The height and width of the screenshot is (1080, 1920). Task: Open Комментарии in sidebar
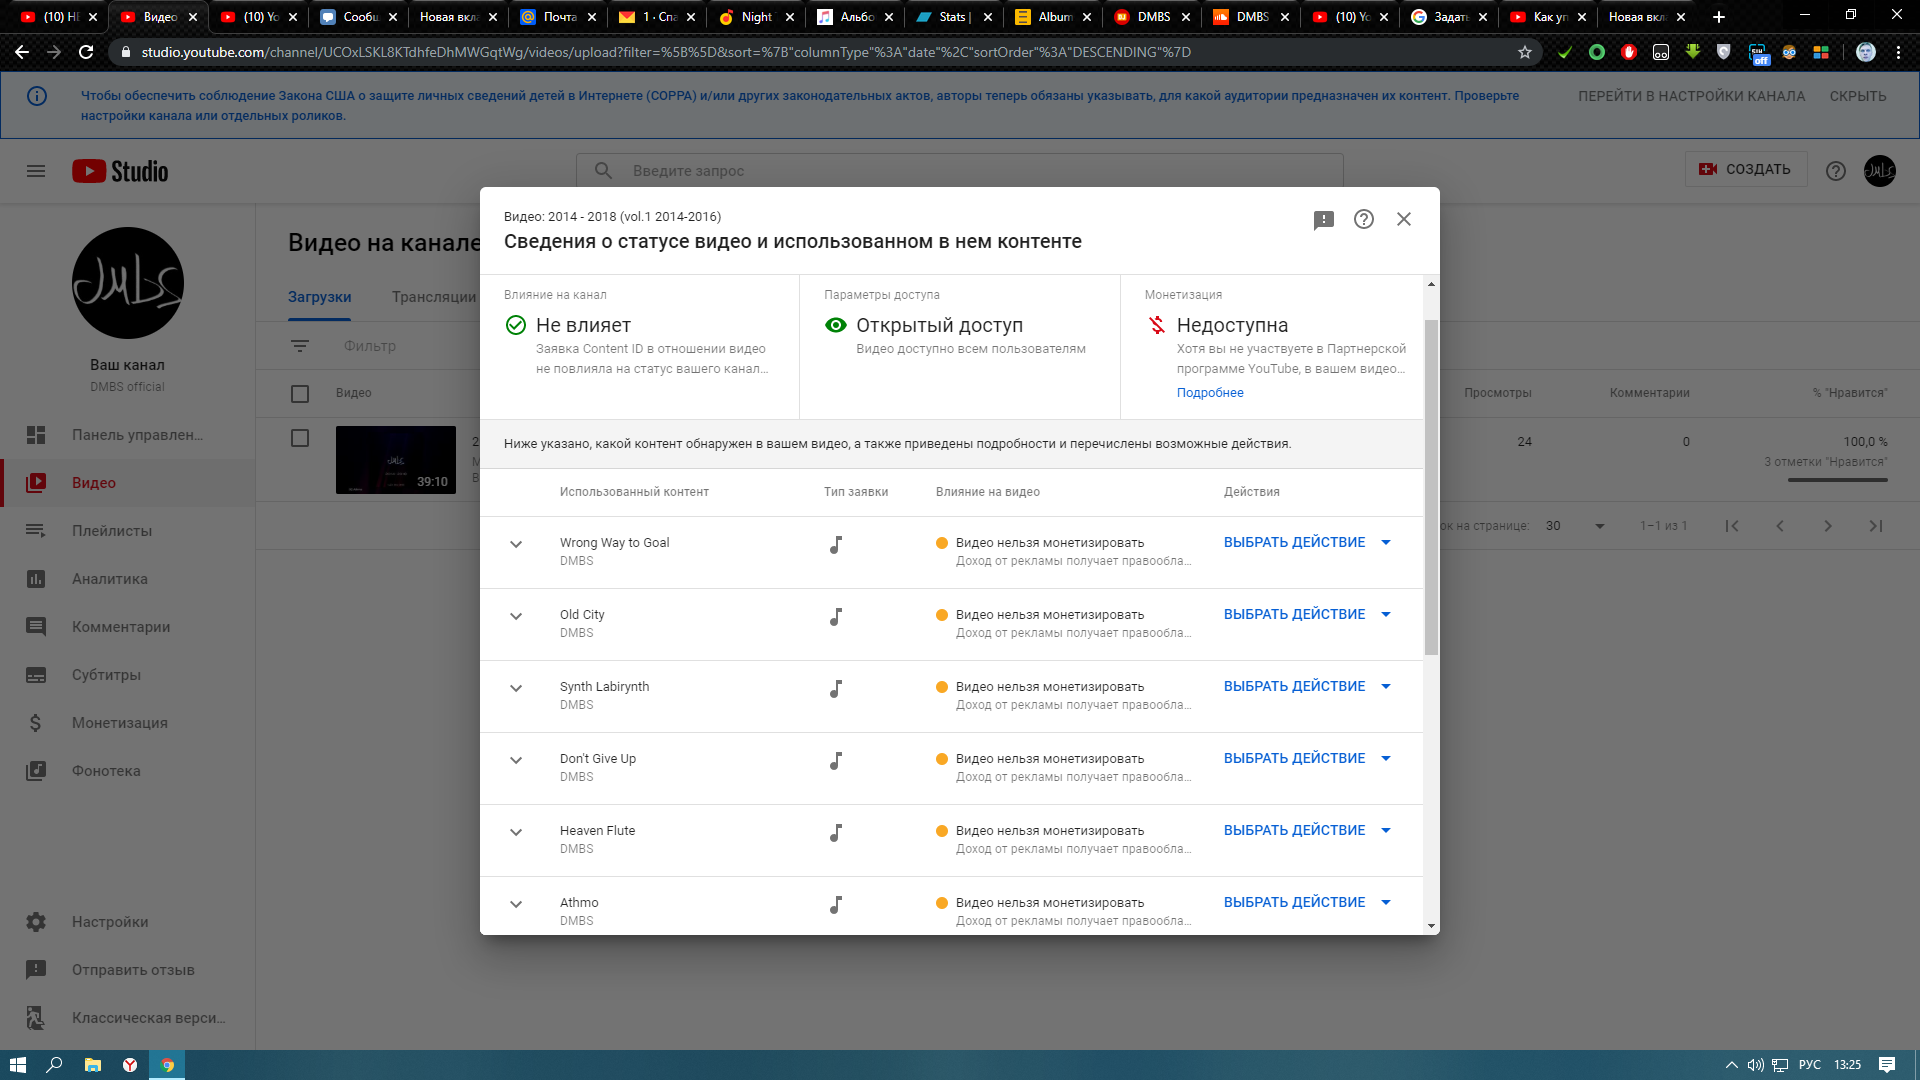coord(128,627)
